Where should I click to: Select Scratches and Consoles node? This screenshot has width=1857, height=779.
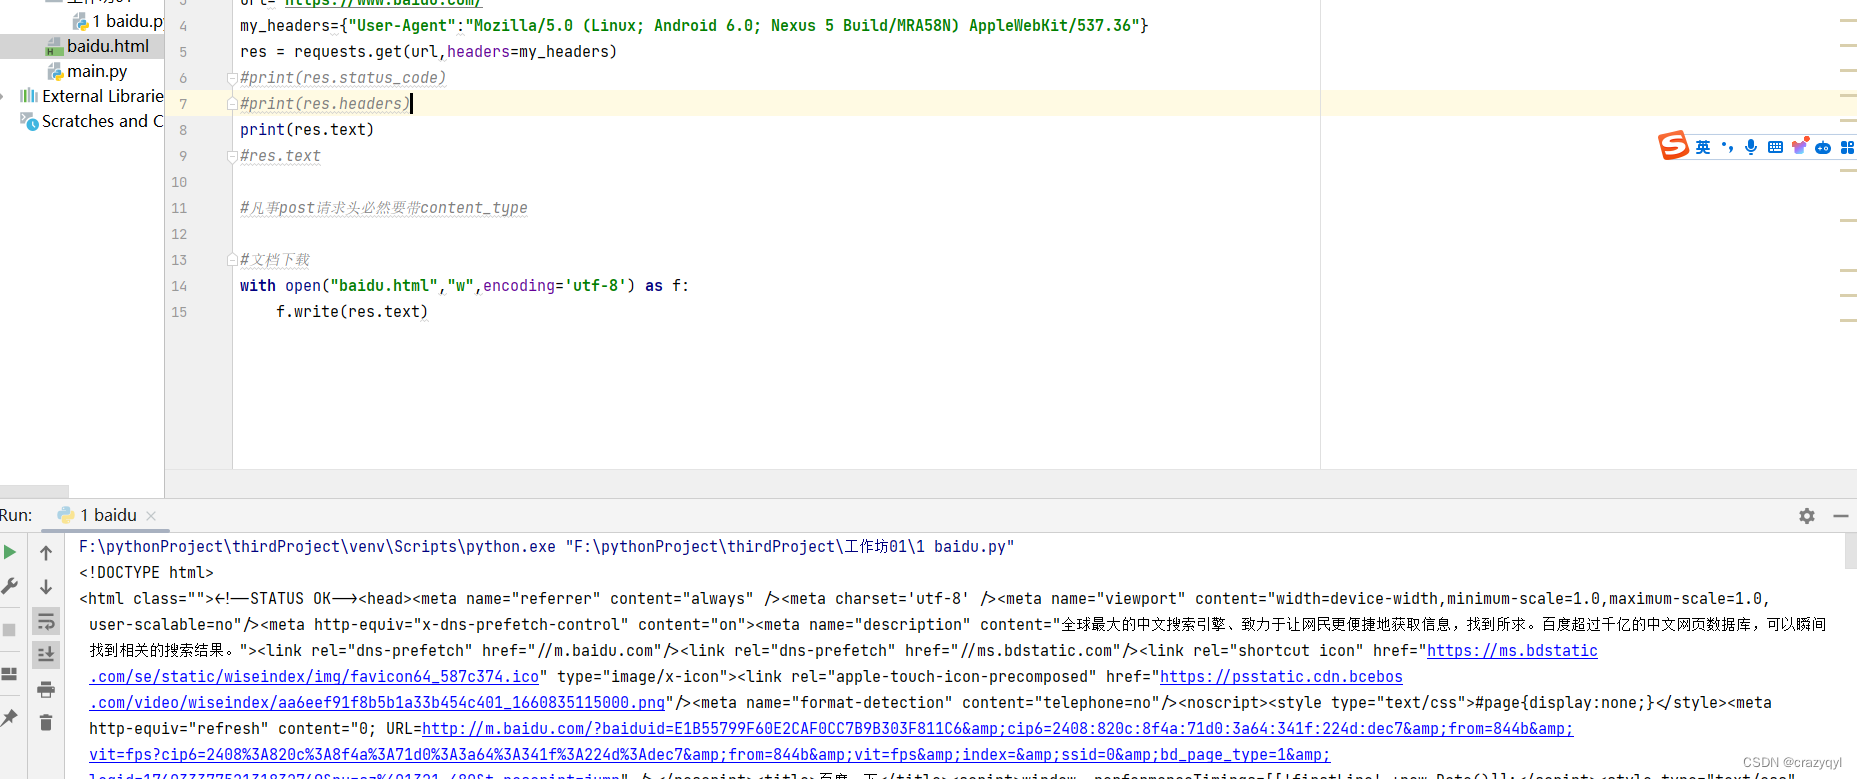click(x=92, y=121)
